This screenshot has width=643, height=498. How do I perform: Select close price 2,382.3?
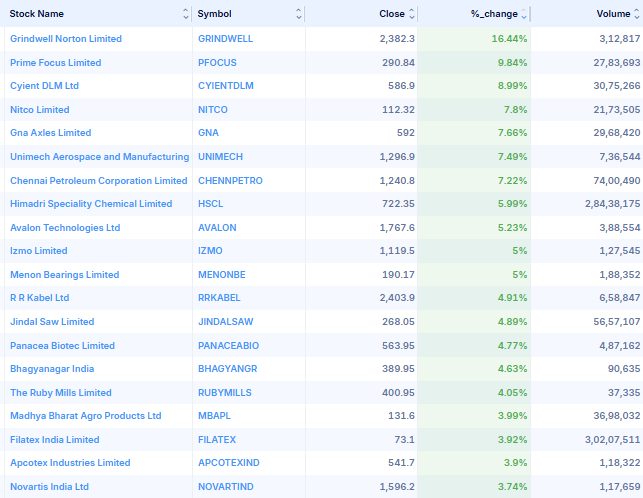tap(397, 39)
